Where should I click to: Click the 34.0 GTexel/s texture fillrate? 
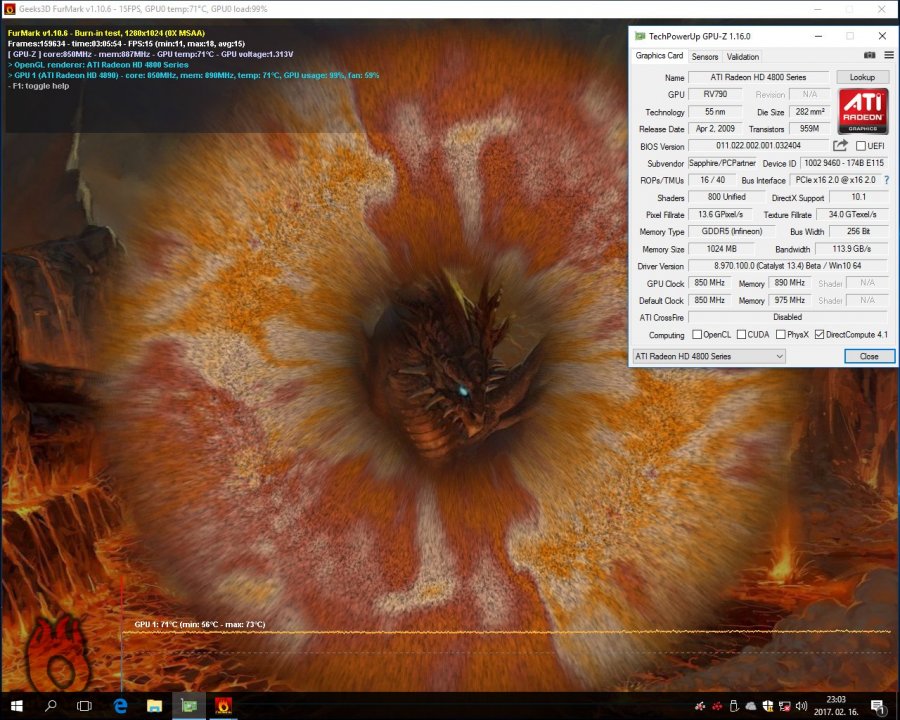[x=852, y=214]
